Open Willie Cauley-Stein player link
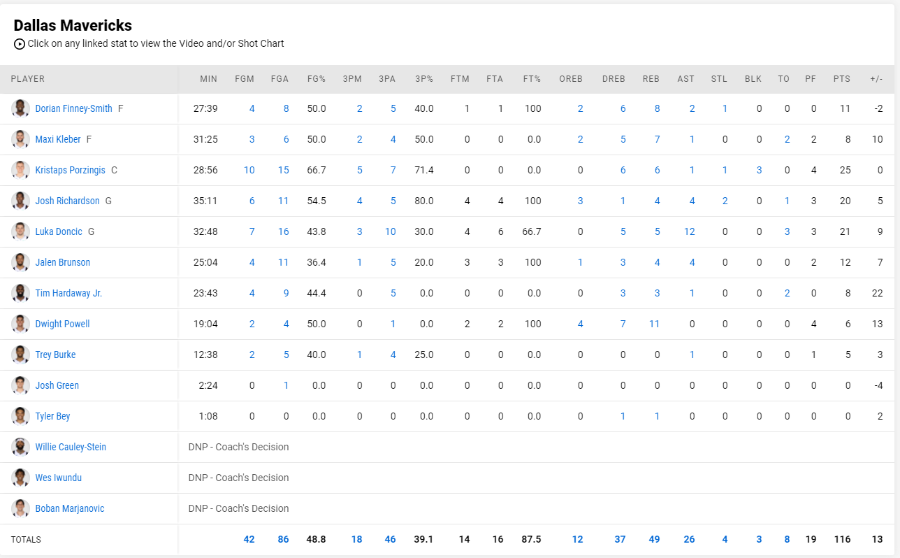This screenshot has width=900, height=558. (71, 447)
